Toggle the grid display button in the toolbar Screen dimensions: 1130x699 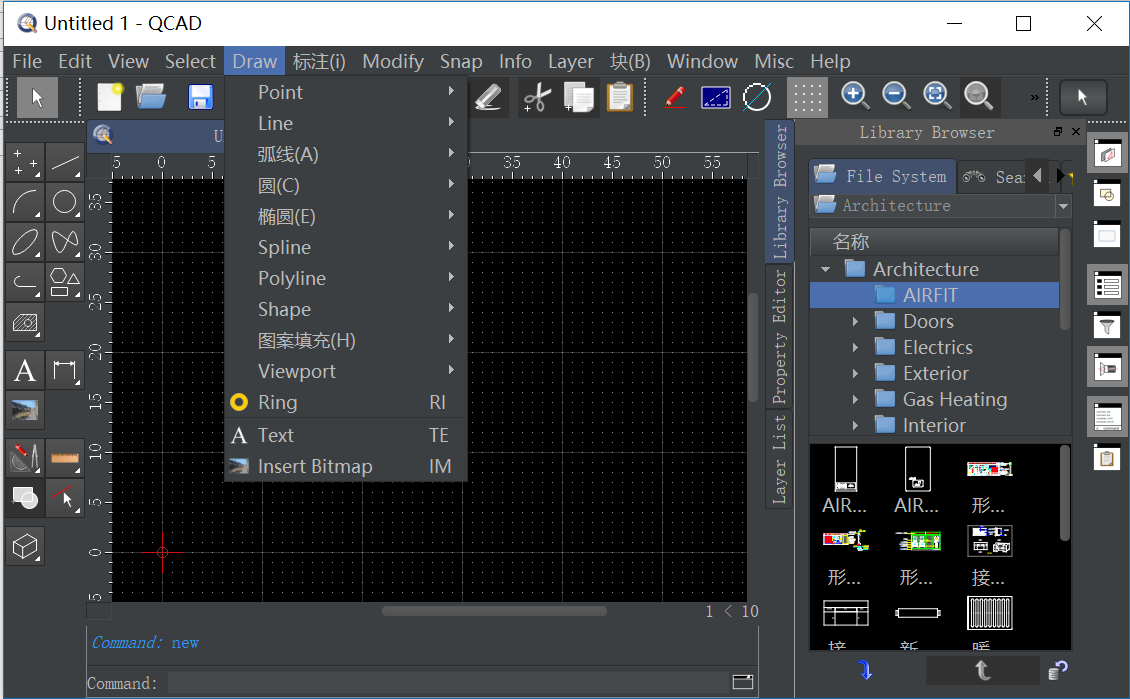click(x=807, y=97)
